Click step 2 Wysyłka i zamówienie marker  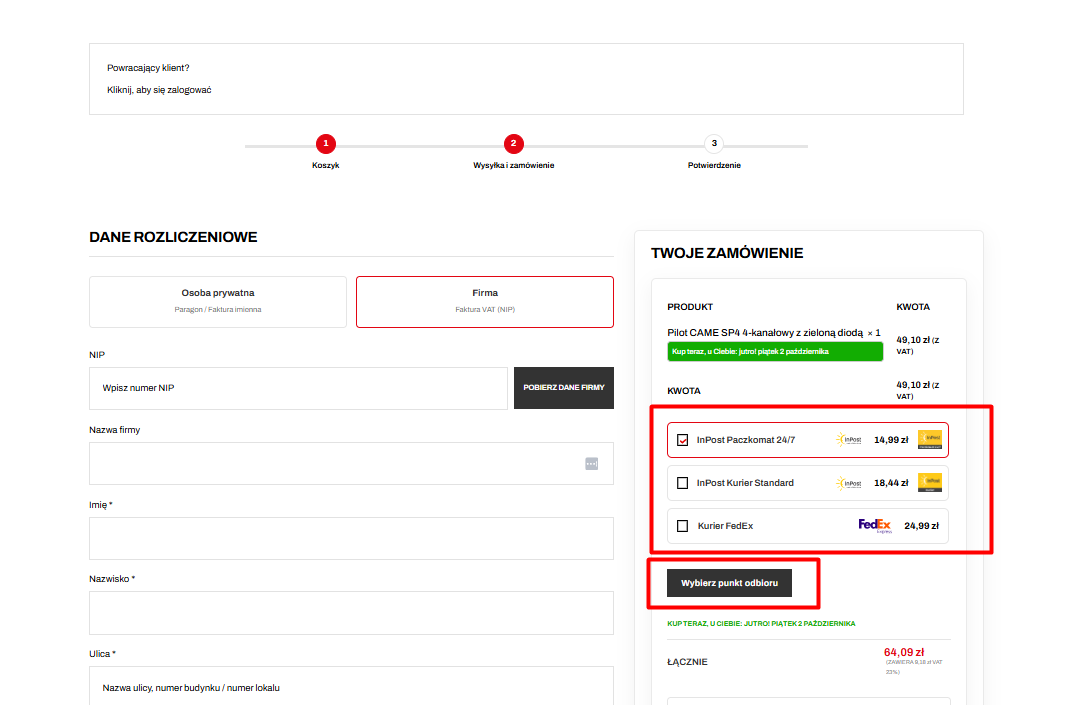pyautogui.click(x=514, y=144)
